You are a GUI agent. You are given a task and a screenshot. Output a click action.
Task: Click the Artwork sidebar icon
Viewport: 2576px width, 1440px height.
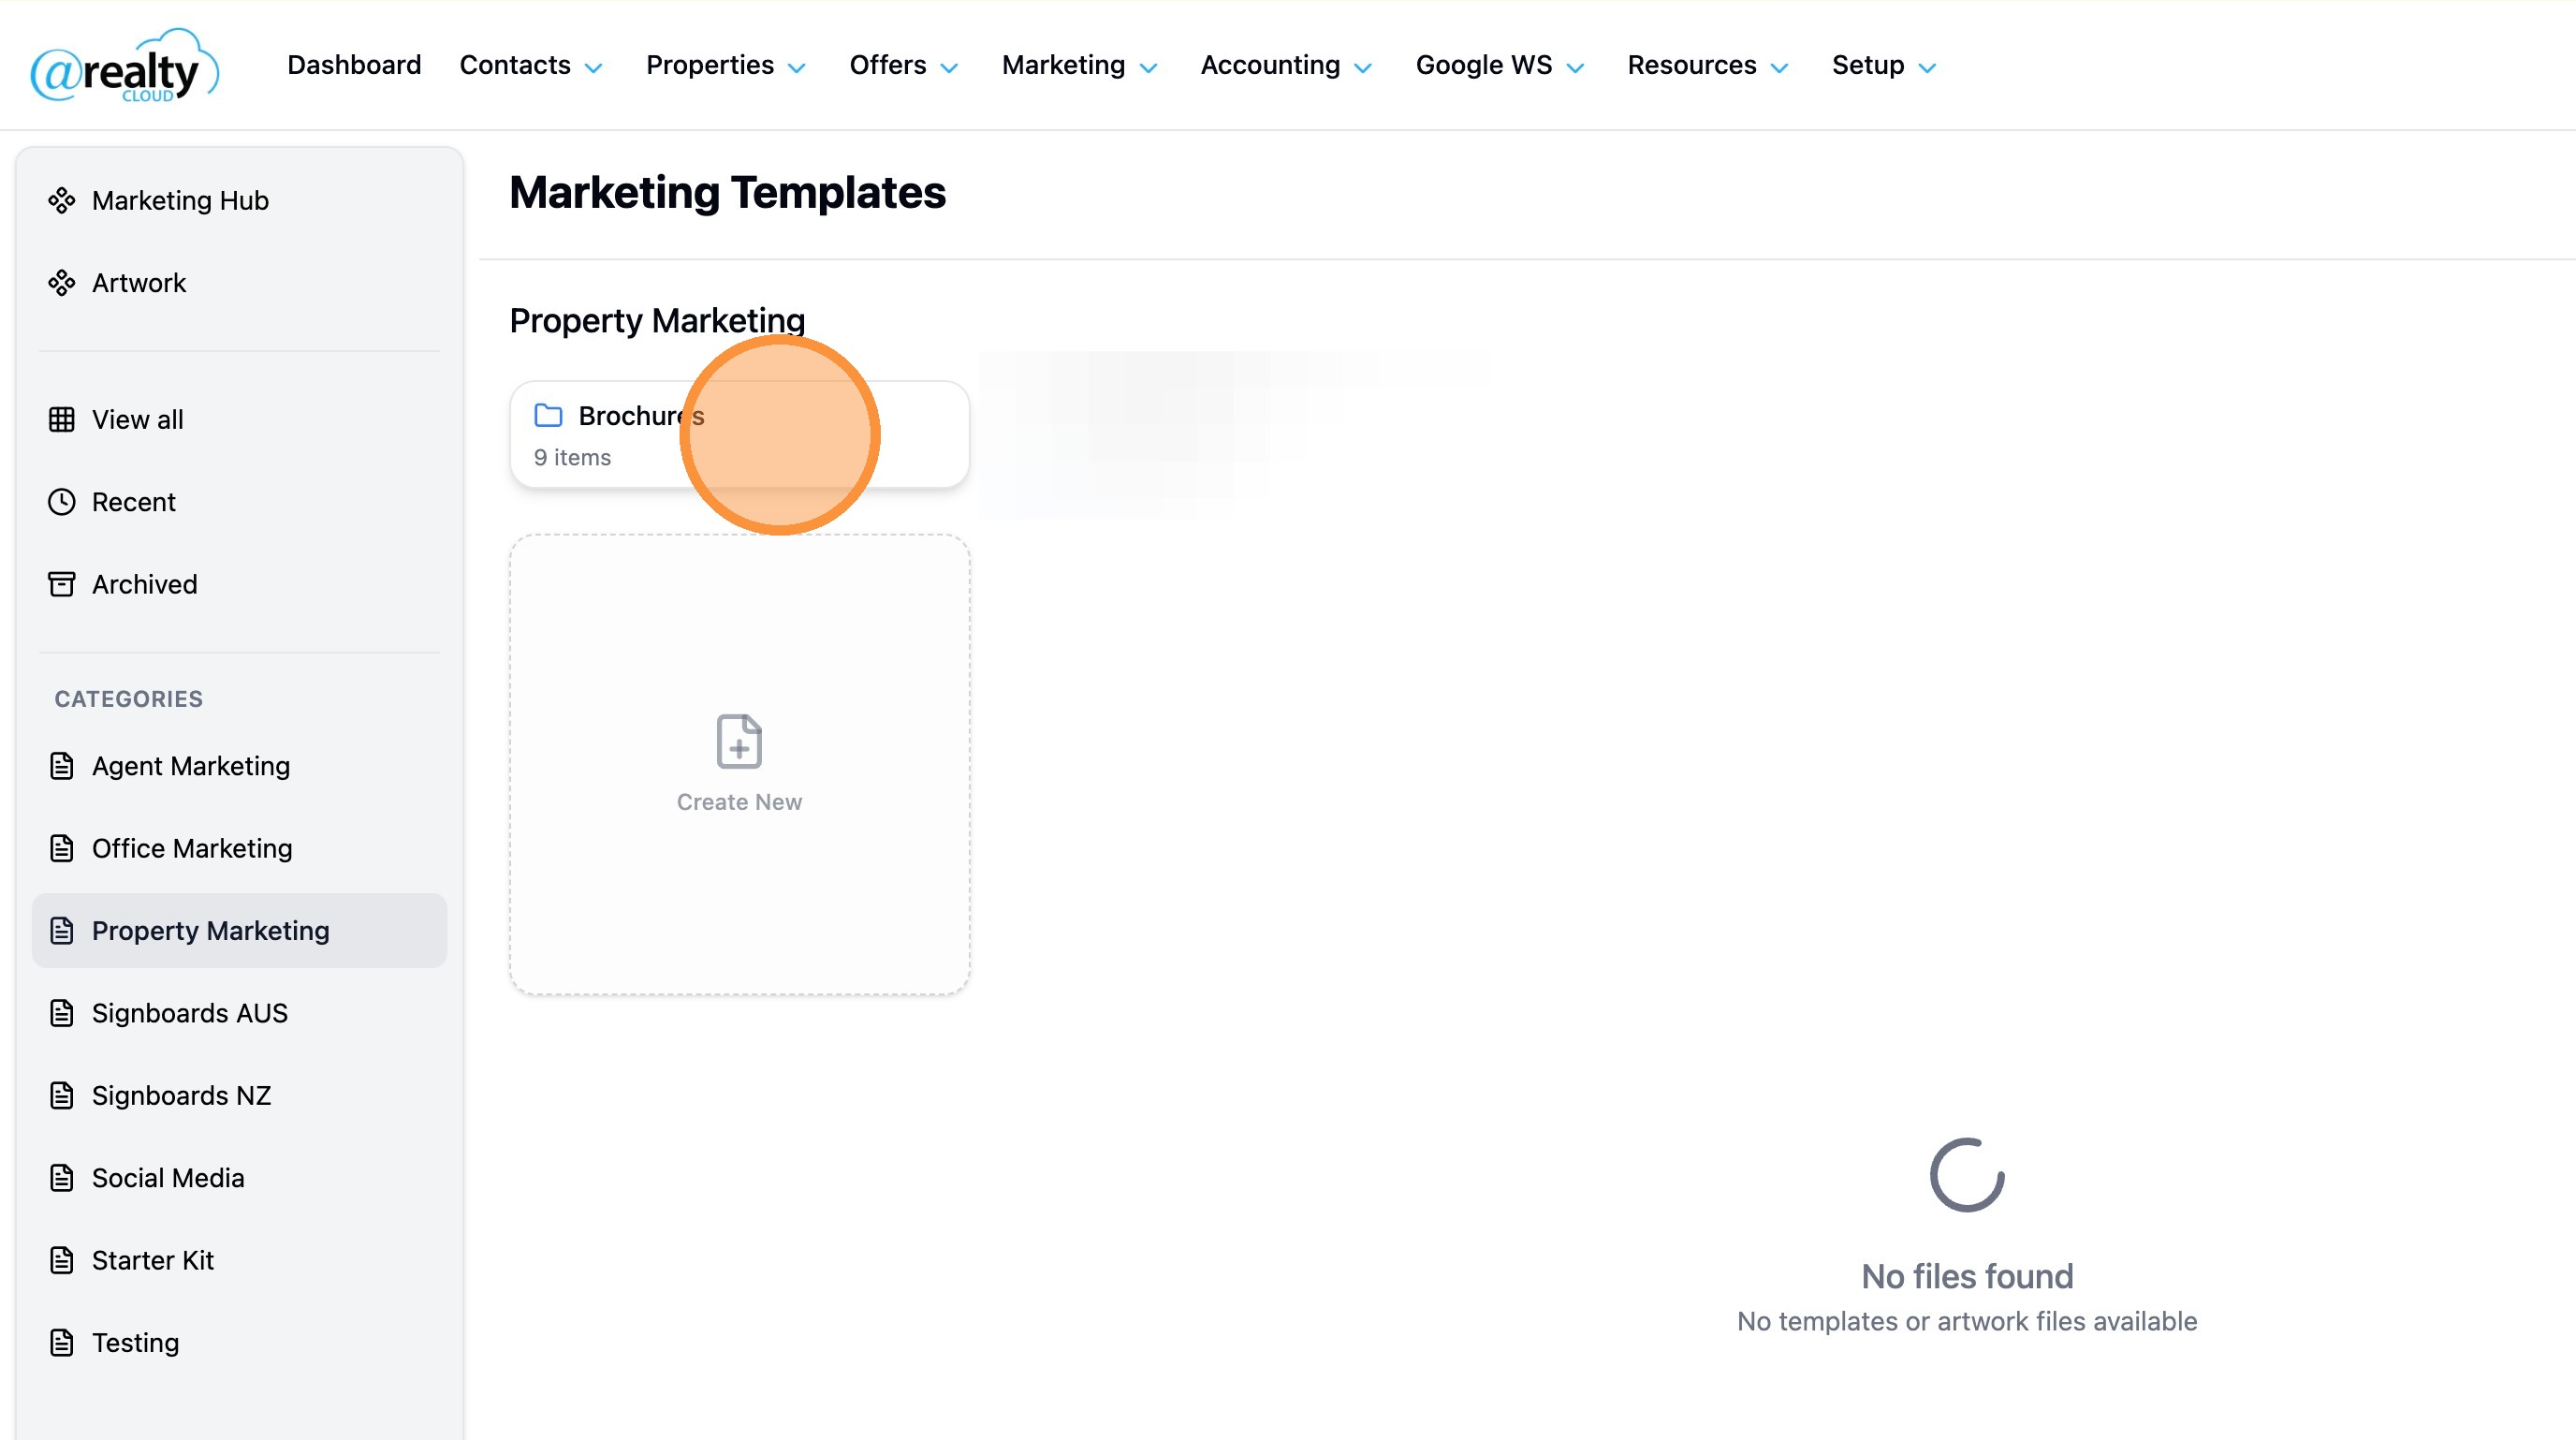tap(62, 283)
